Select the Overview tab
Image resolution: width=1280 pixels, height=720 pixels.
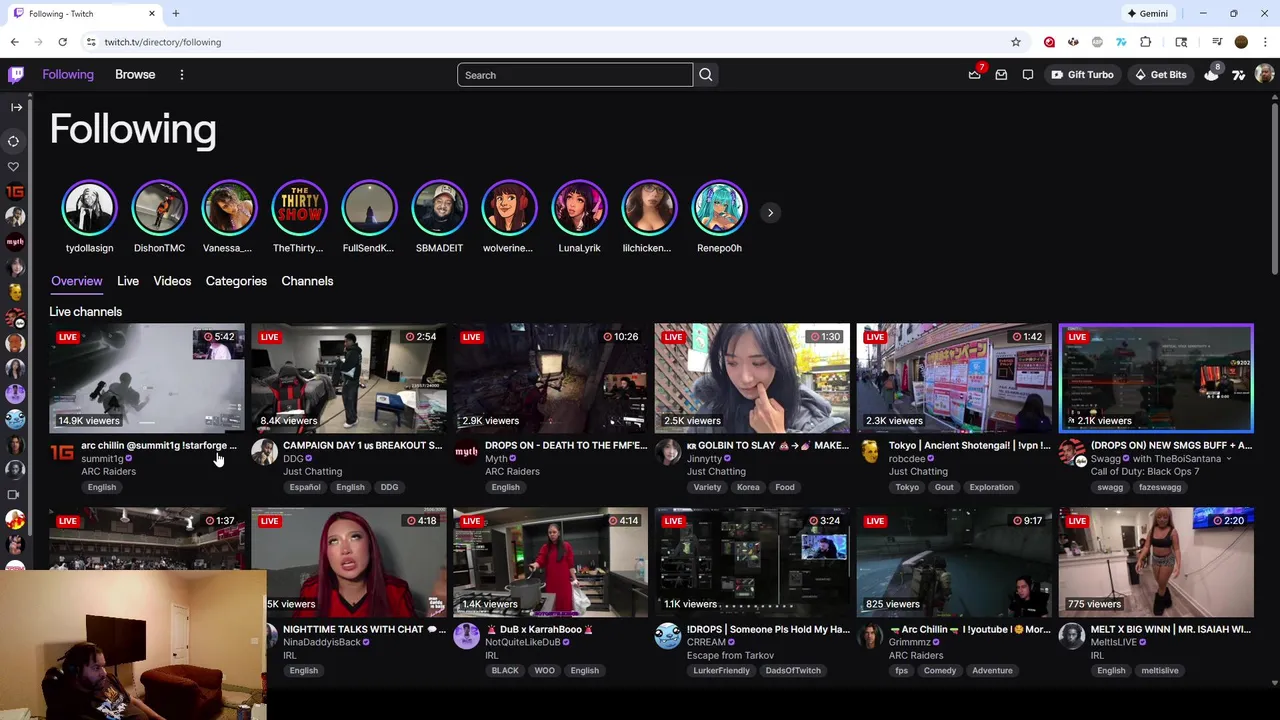77,281
